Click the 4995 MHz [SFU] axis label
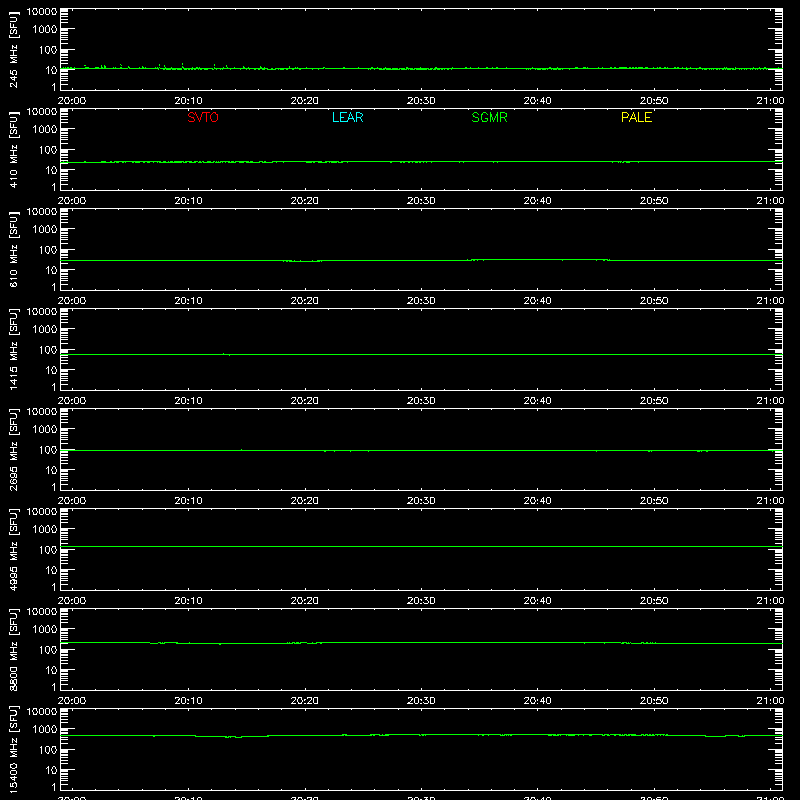This screenshot has height=800, width=800. 14,549
